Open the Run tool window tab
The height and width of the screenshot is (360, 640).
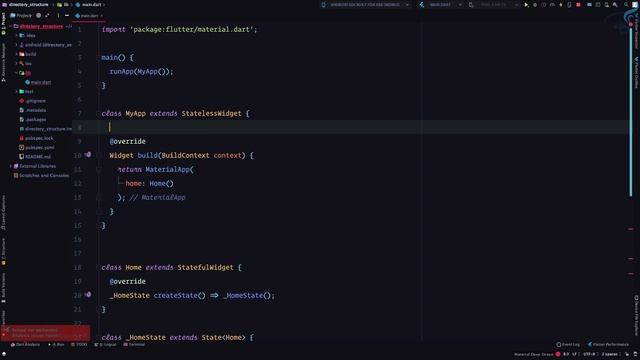(57, 344)
